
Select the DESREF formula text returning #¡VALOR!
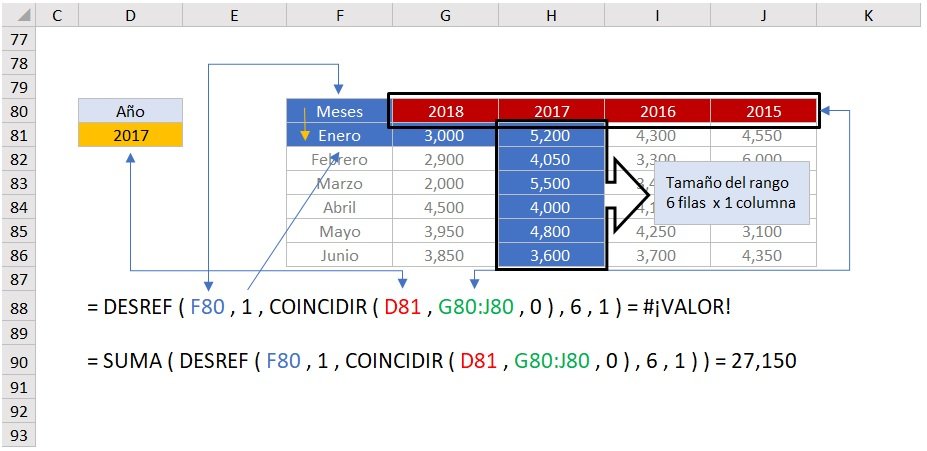408,307
